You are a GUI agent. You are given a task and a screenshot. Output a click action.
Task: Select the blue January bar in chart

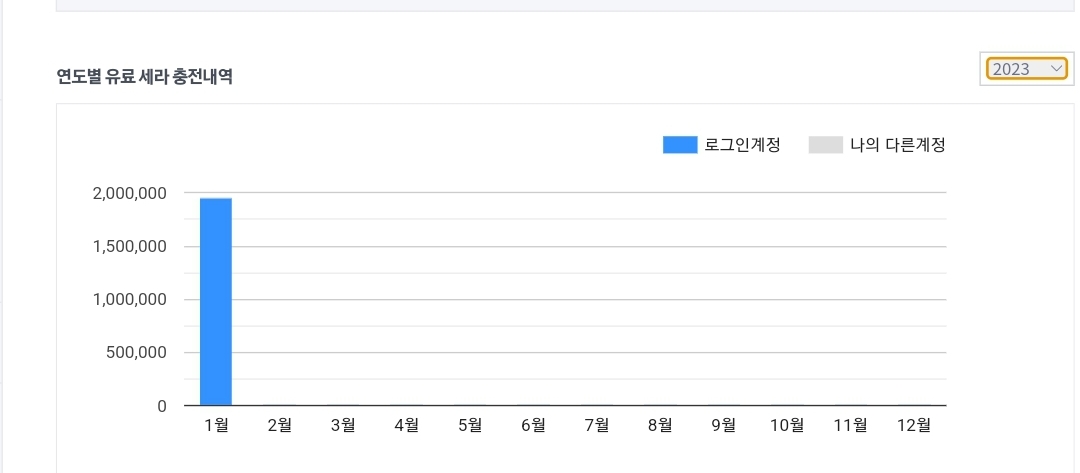[x=216, y=302]
